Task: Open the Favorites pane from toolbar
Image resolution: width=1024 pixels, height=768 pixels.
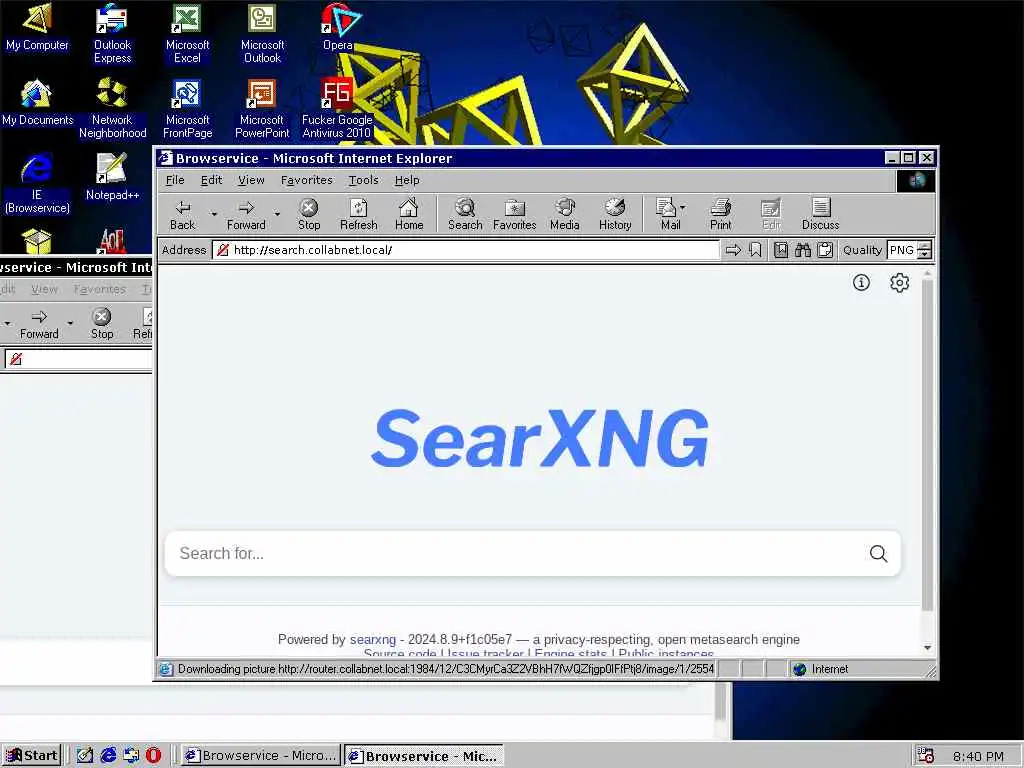Action: [x=515, y=215]
